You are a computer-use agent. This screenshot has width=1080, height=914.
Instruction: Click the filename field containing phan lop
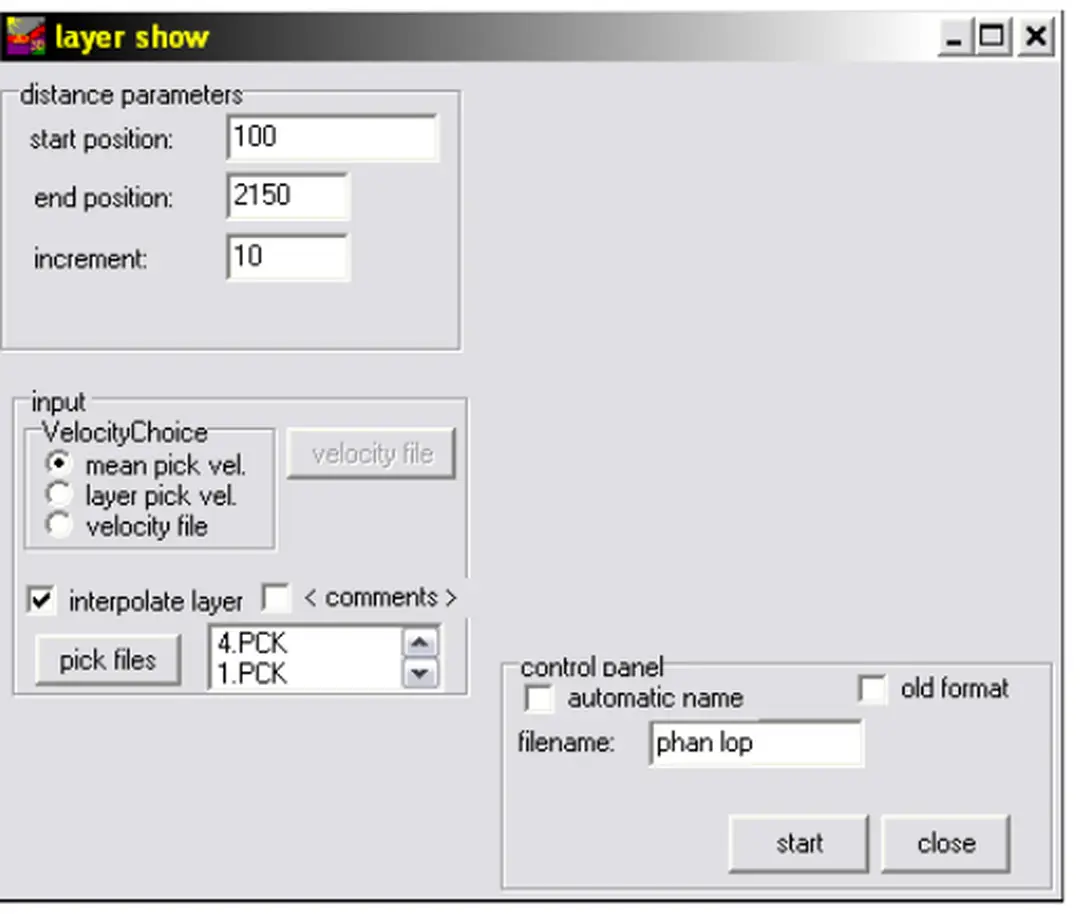(755, 742)
